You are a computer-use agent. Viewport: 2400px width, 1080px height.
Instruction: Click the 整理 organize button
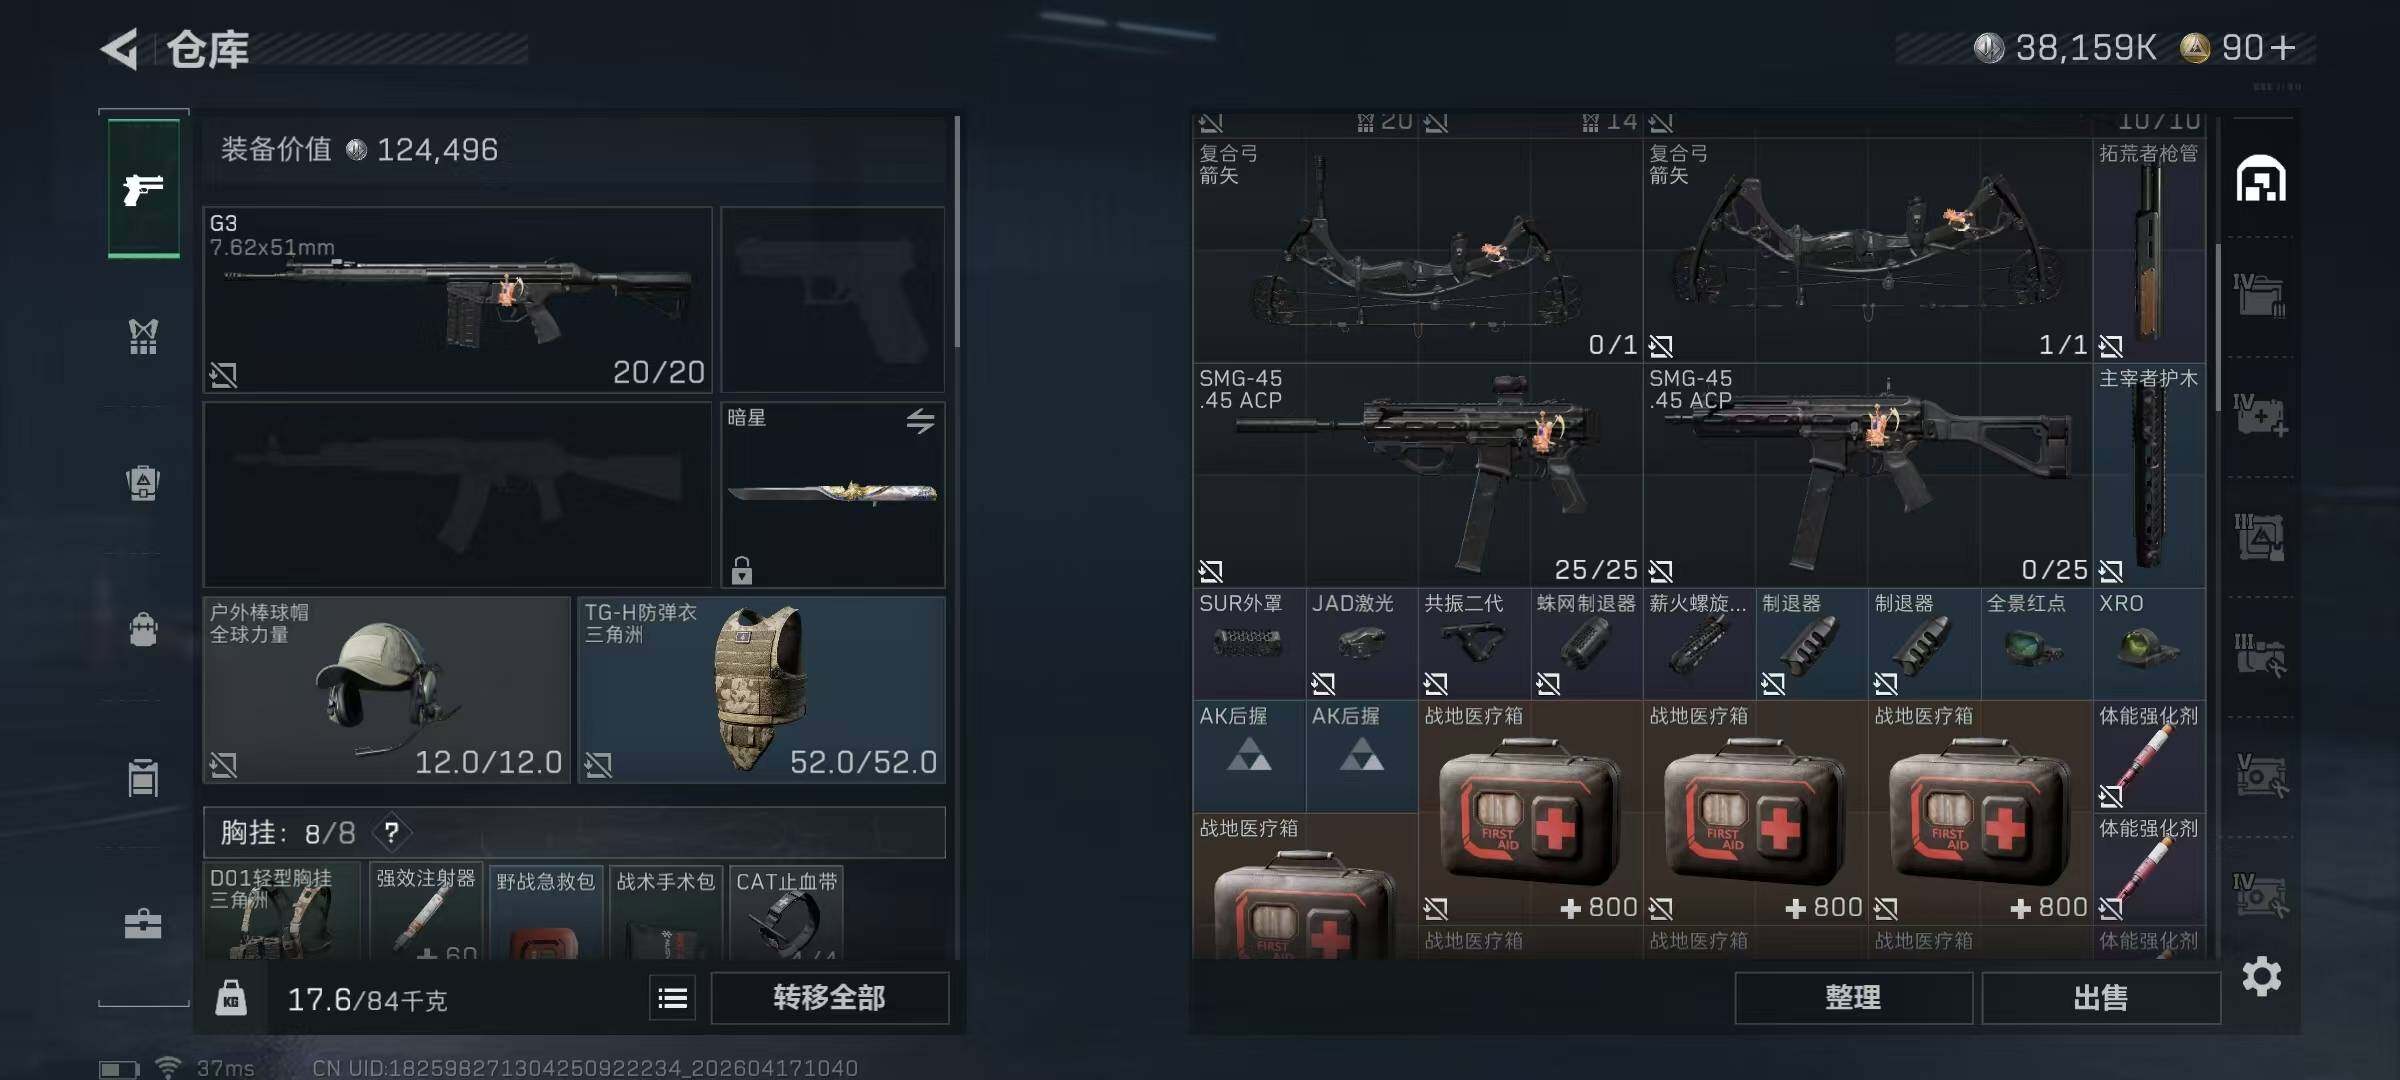(1853, 997)
